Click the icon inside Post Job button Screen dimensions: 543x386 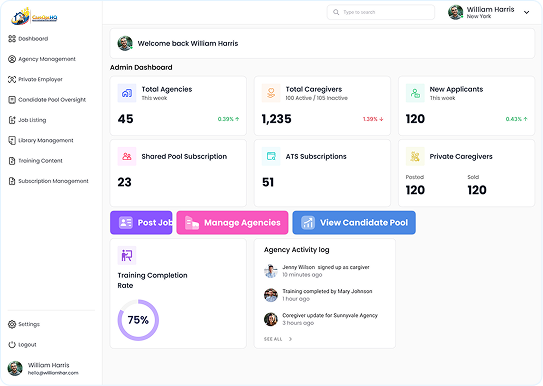coord(126,222)
